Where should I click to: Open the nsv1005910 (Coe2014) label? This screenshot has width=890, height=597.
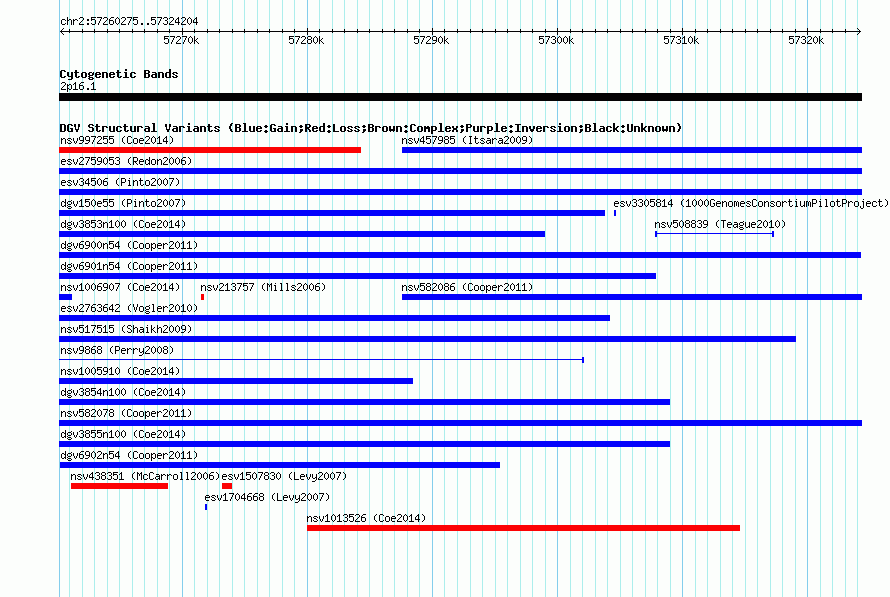(120, 371)
